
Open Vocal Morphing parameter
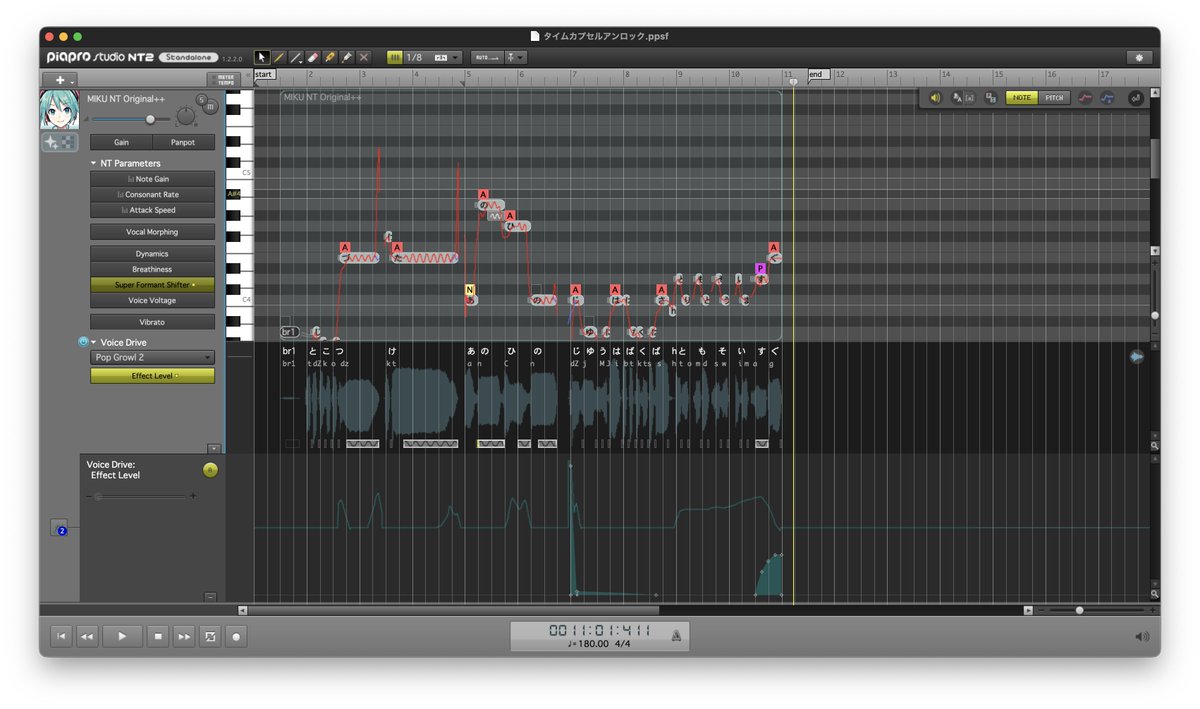pyautogui.click(x=152, y=232)
